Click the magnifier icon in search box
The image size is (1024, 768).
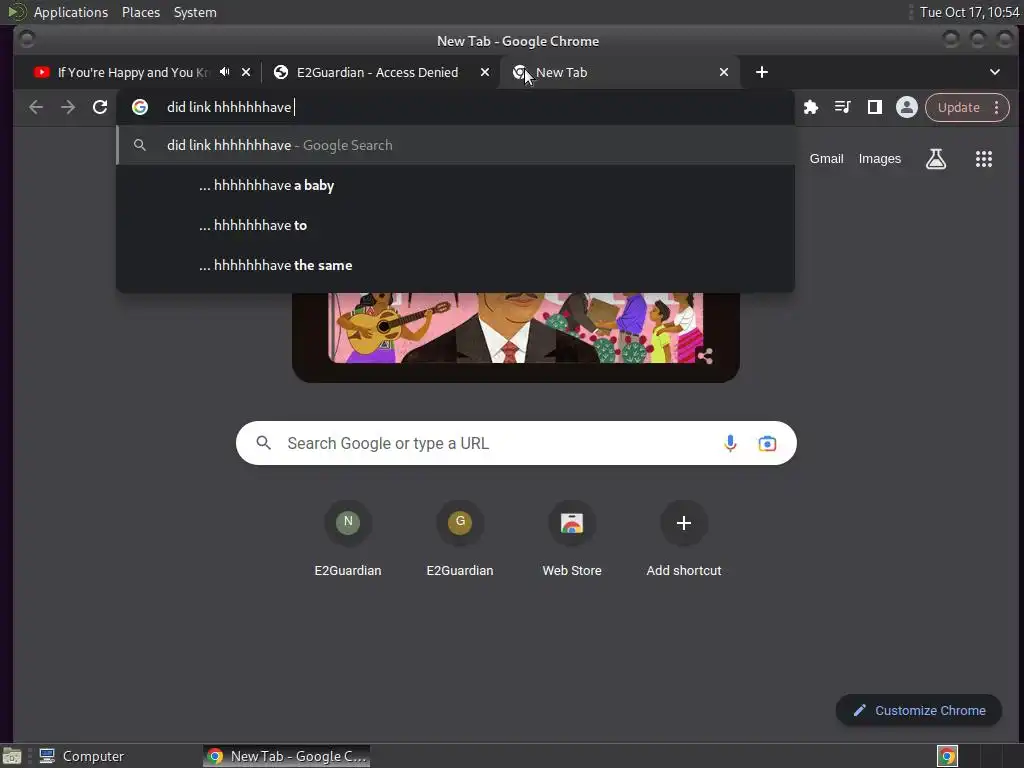(263, 443)
